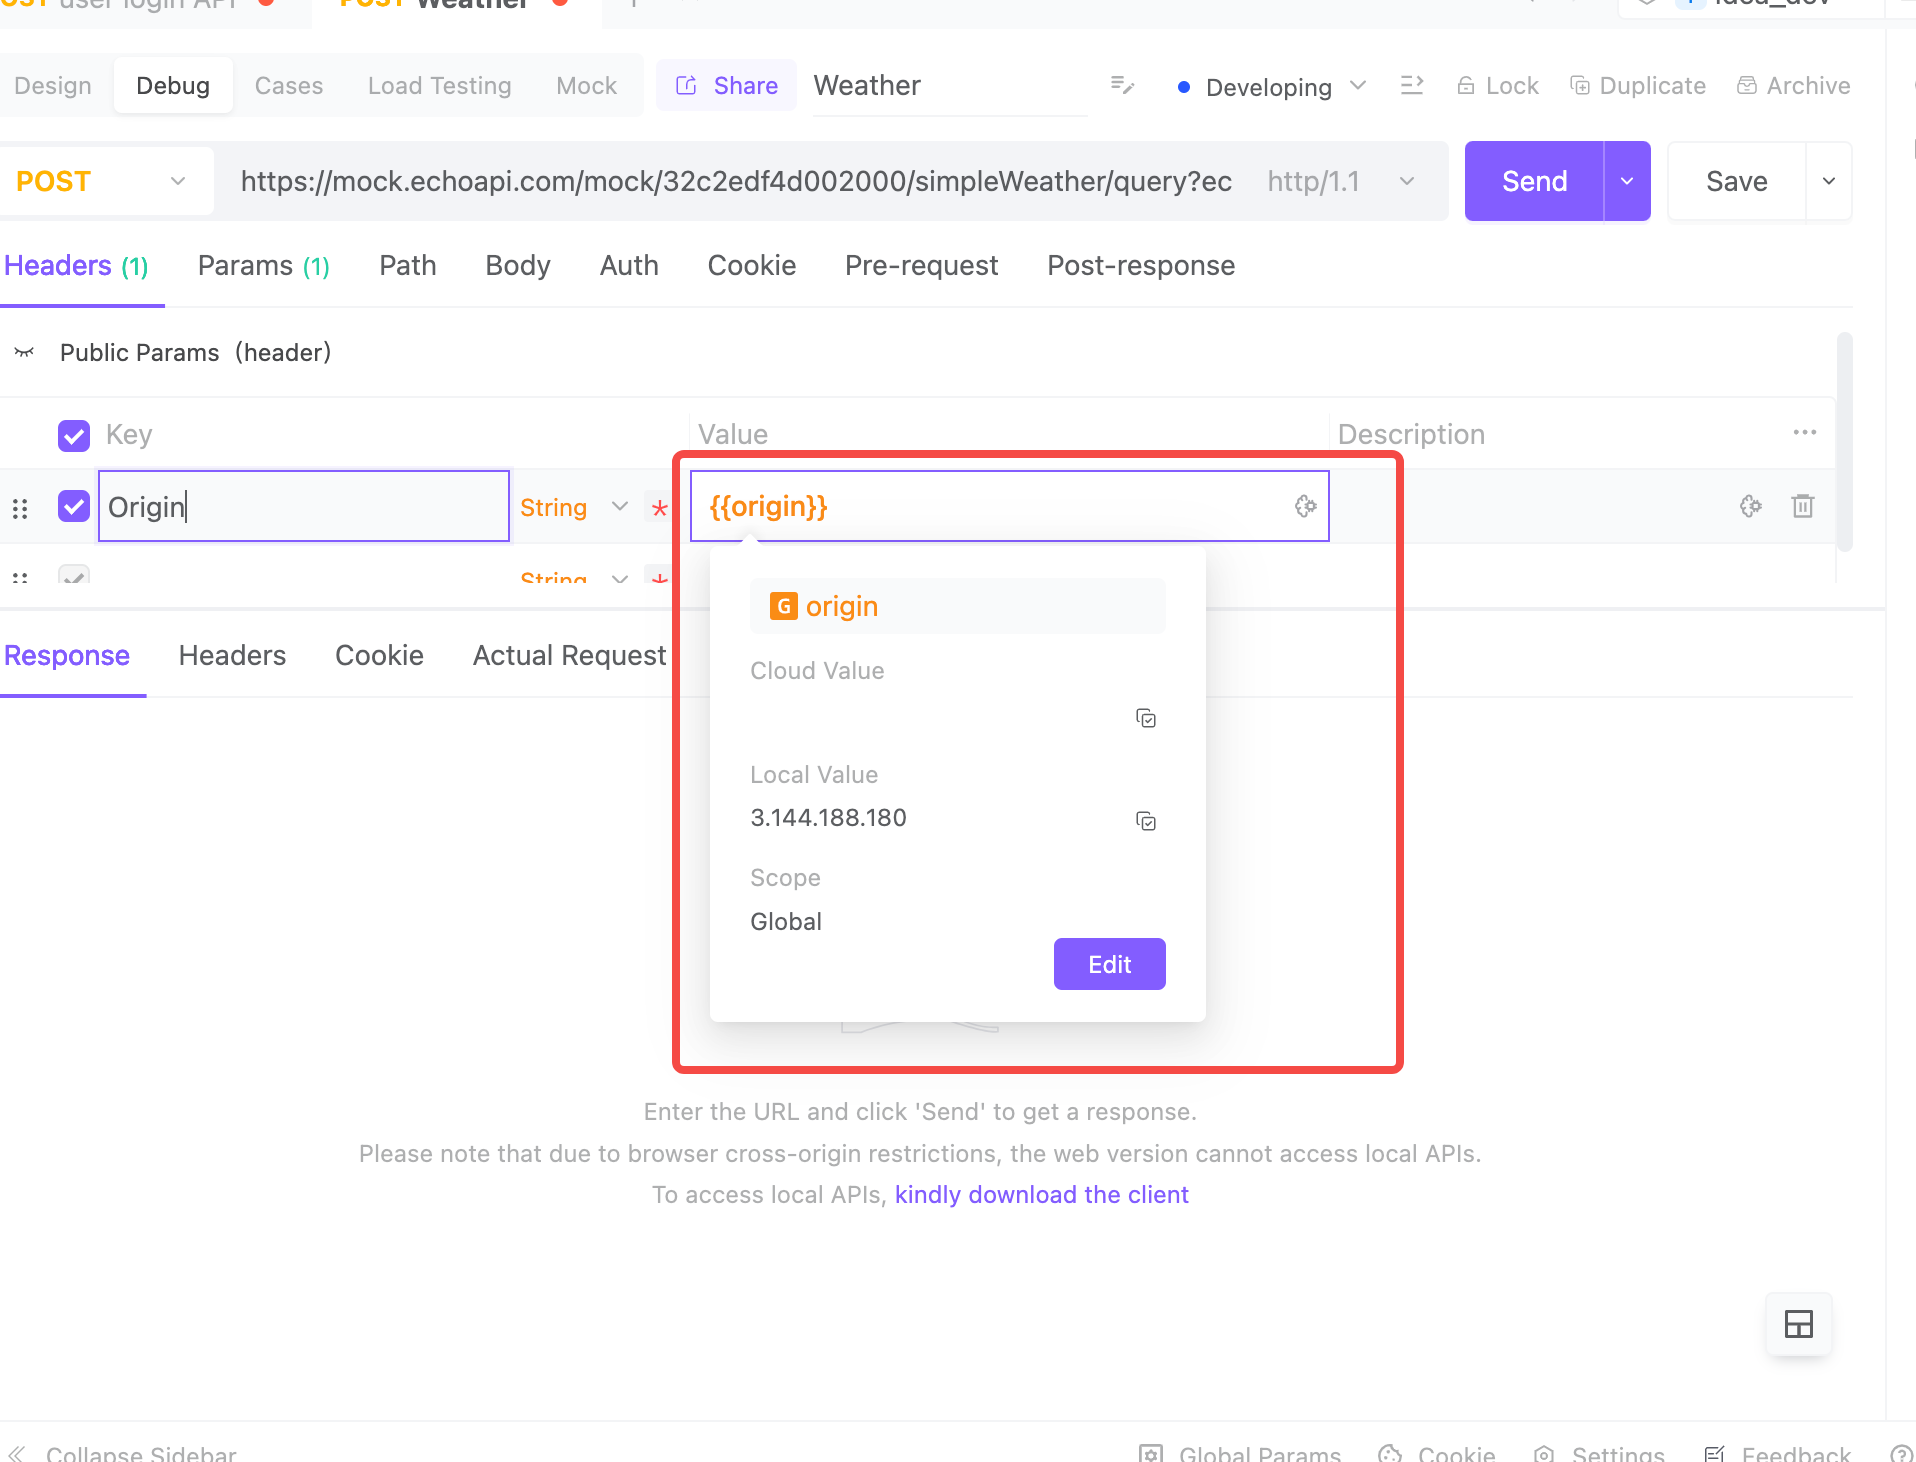Open the Params (1) tab
The image size is (1916, 1462).
coord(264,265)
